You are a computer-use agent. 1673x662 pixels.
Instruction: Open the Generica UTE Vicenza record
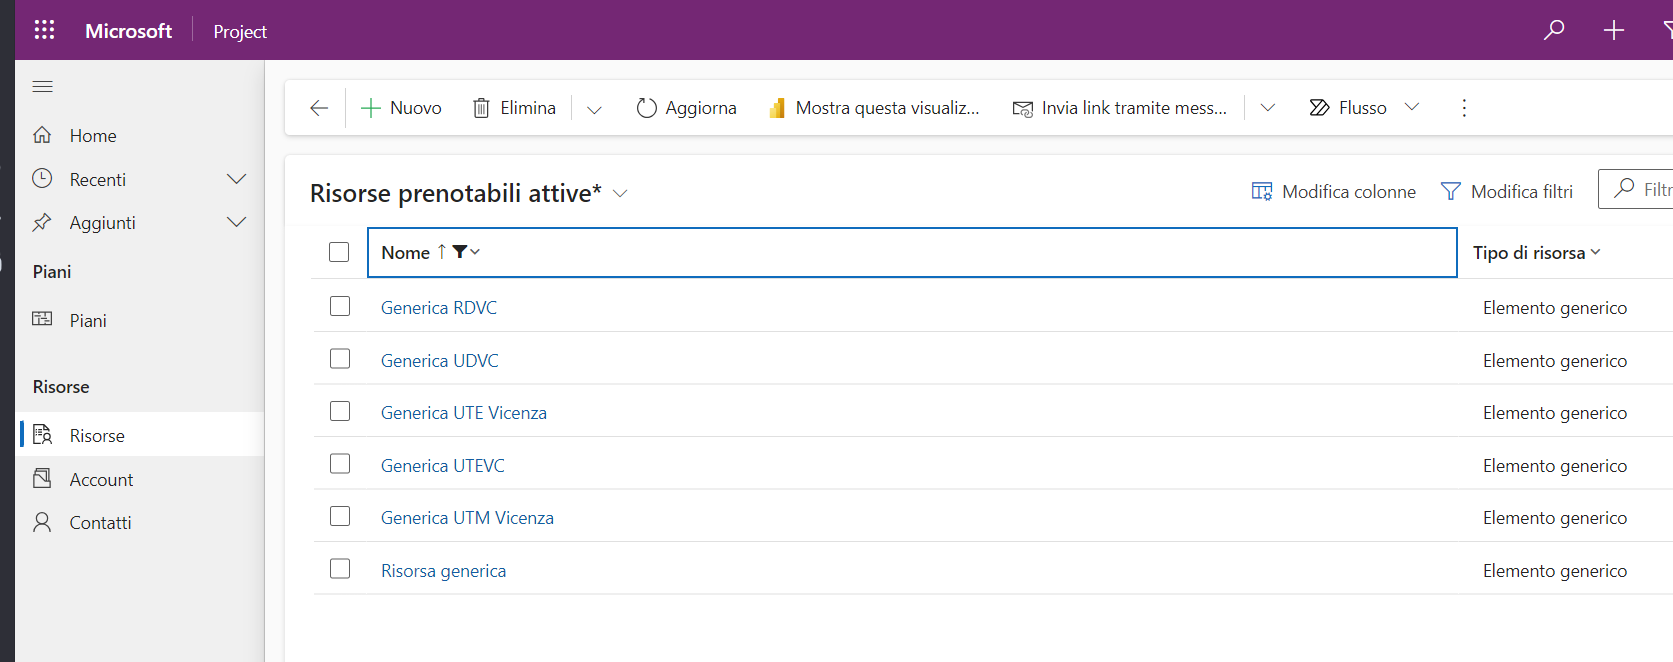point(464,413)
